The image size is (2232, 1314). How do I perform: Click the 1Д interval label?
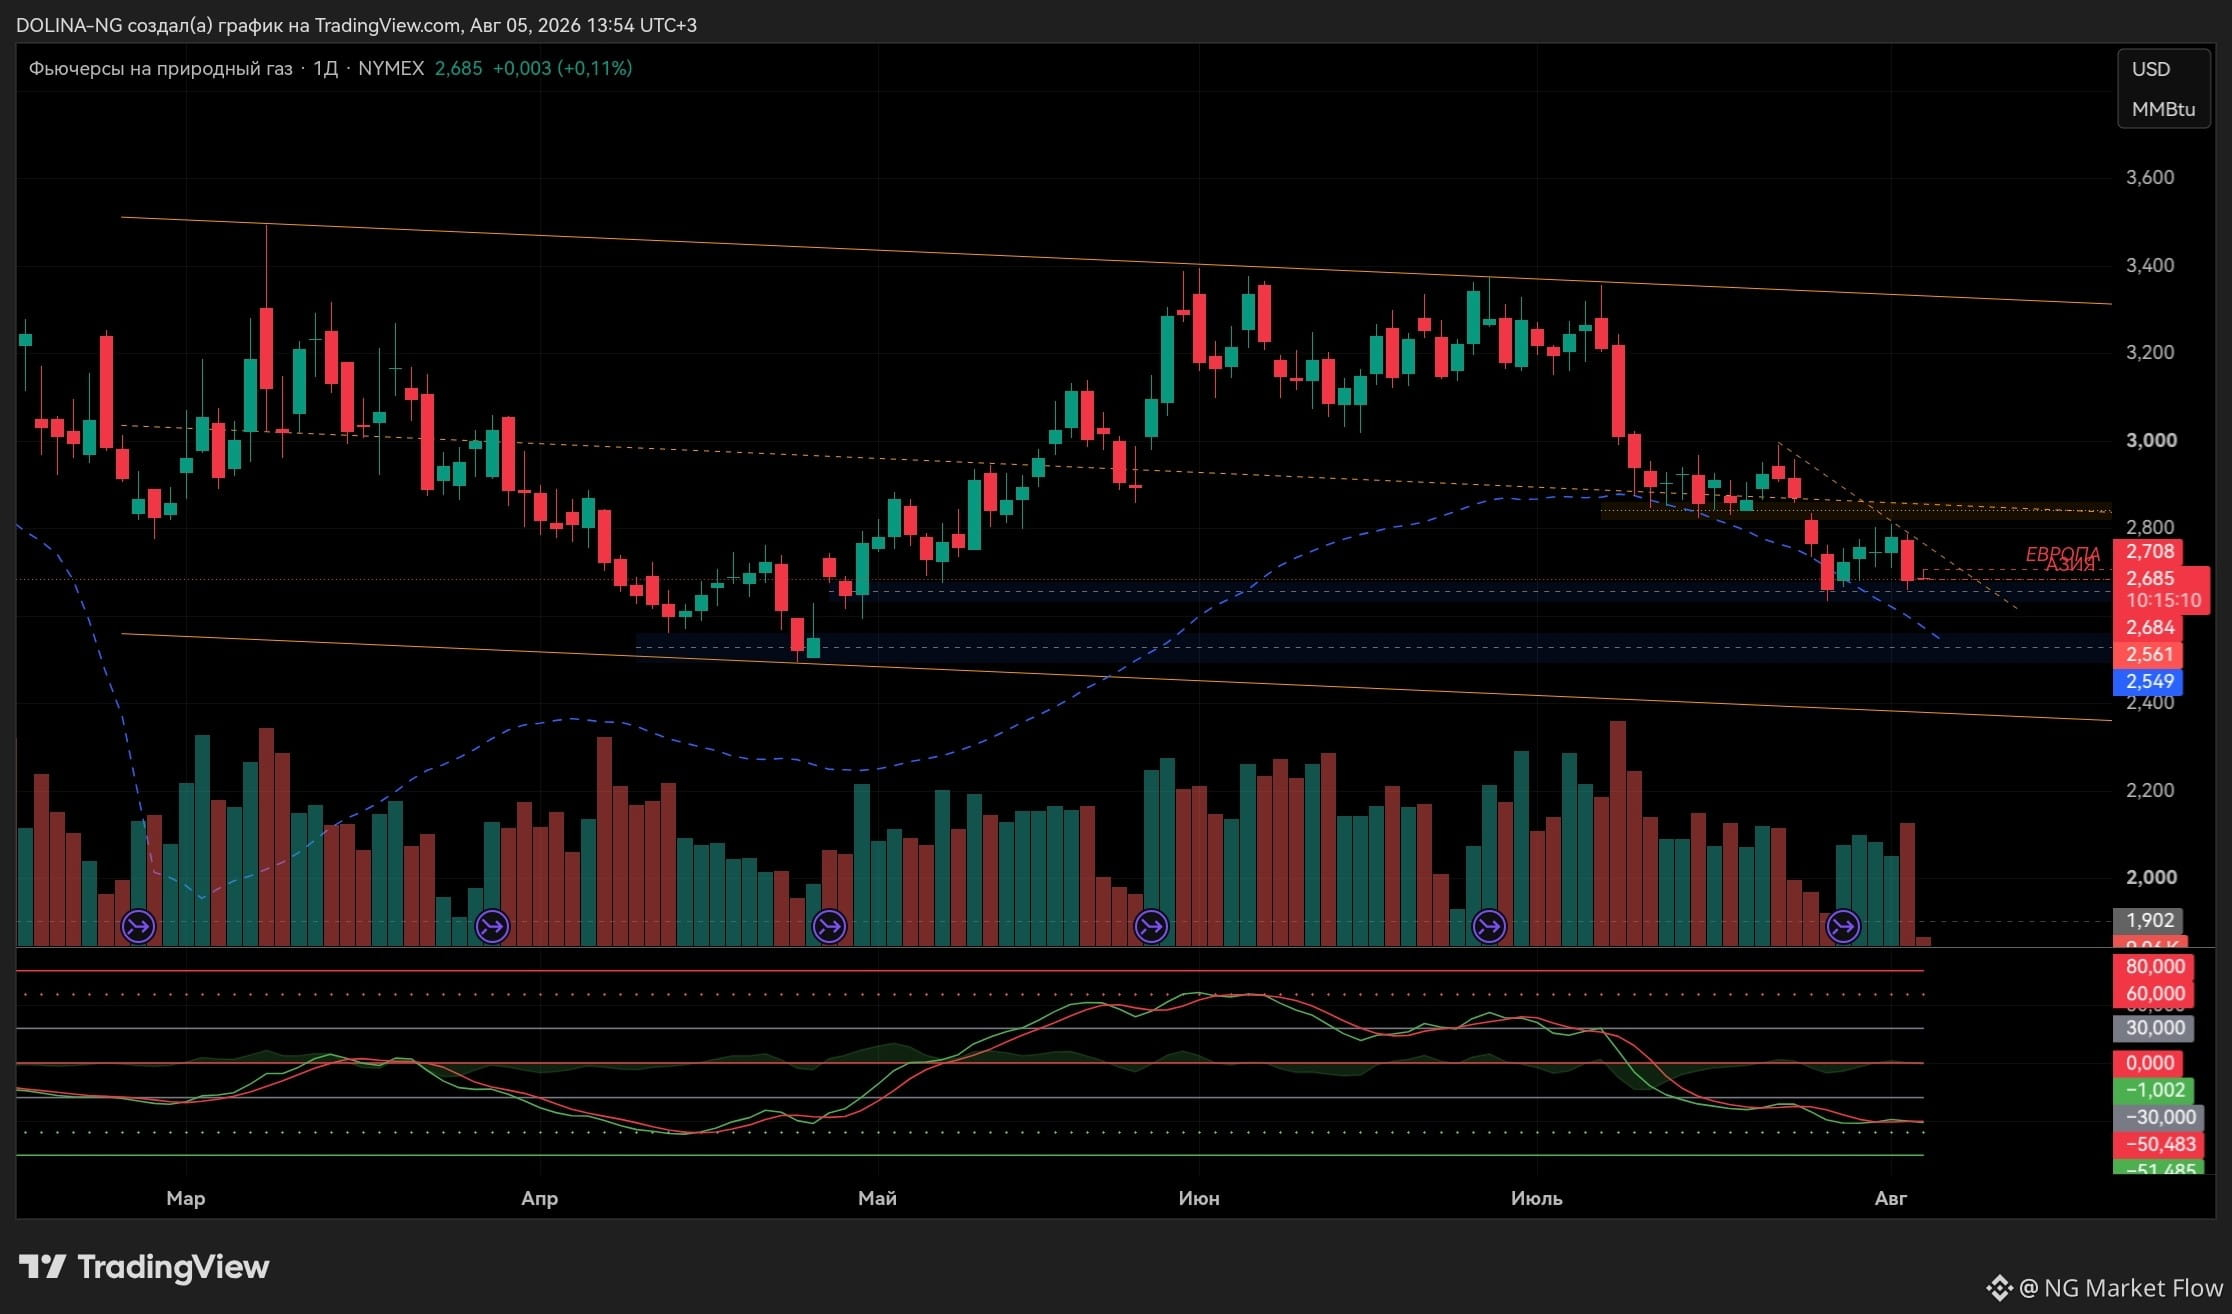point(325,68)
